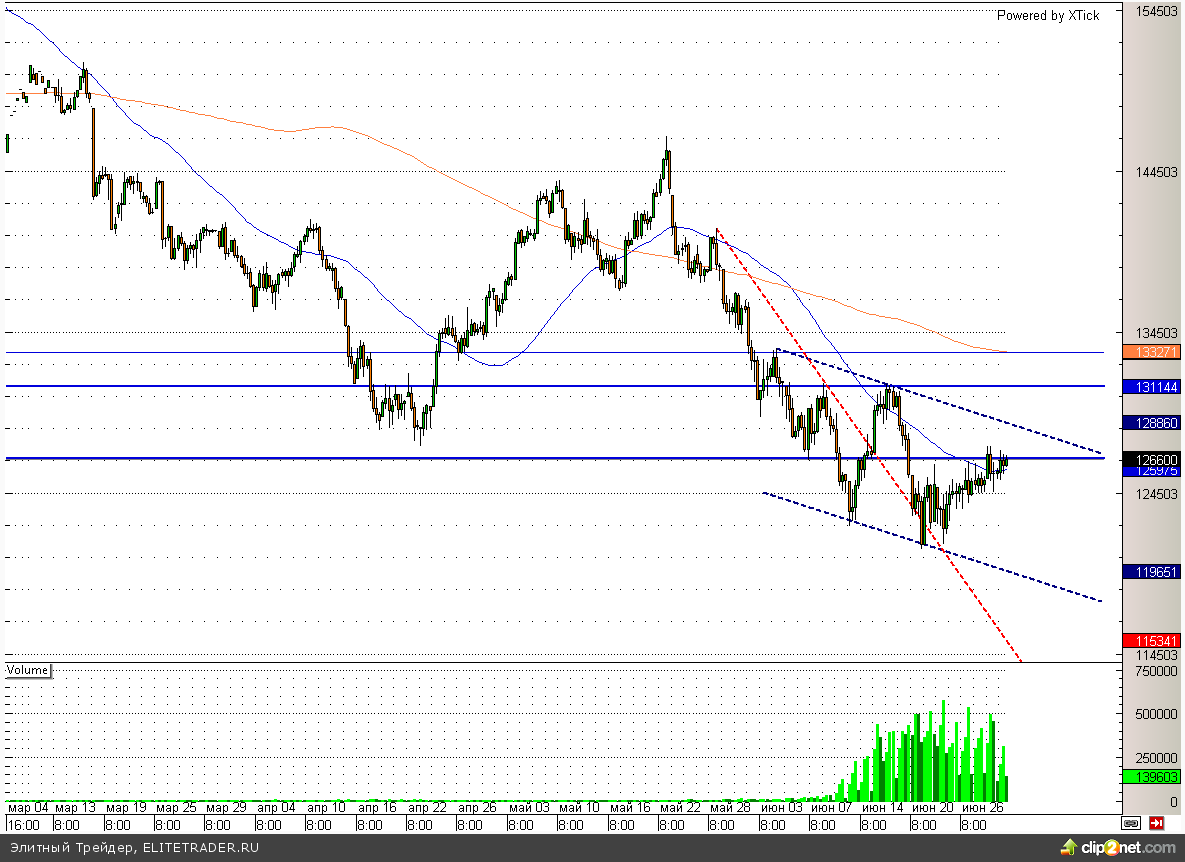The image size is (1185, 862).
Task: Click the 'апр 16' date on time axis
Action: [377, 807]
